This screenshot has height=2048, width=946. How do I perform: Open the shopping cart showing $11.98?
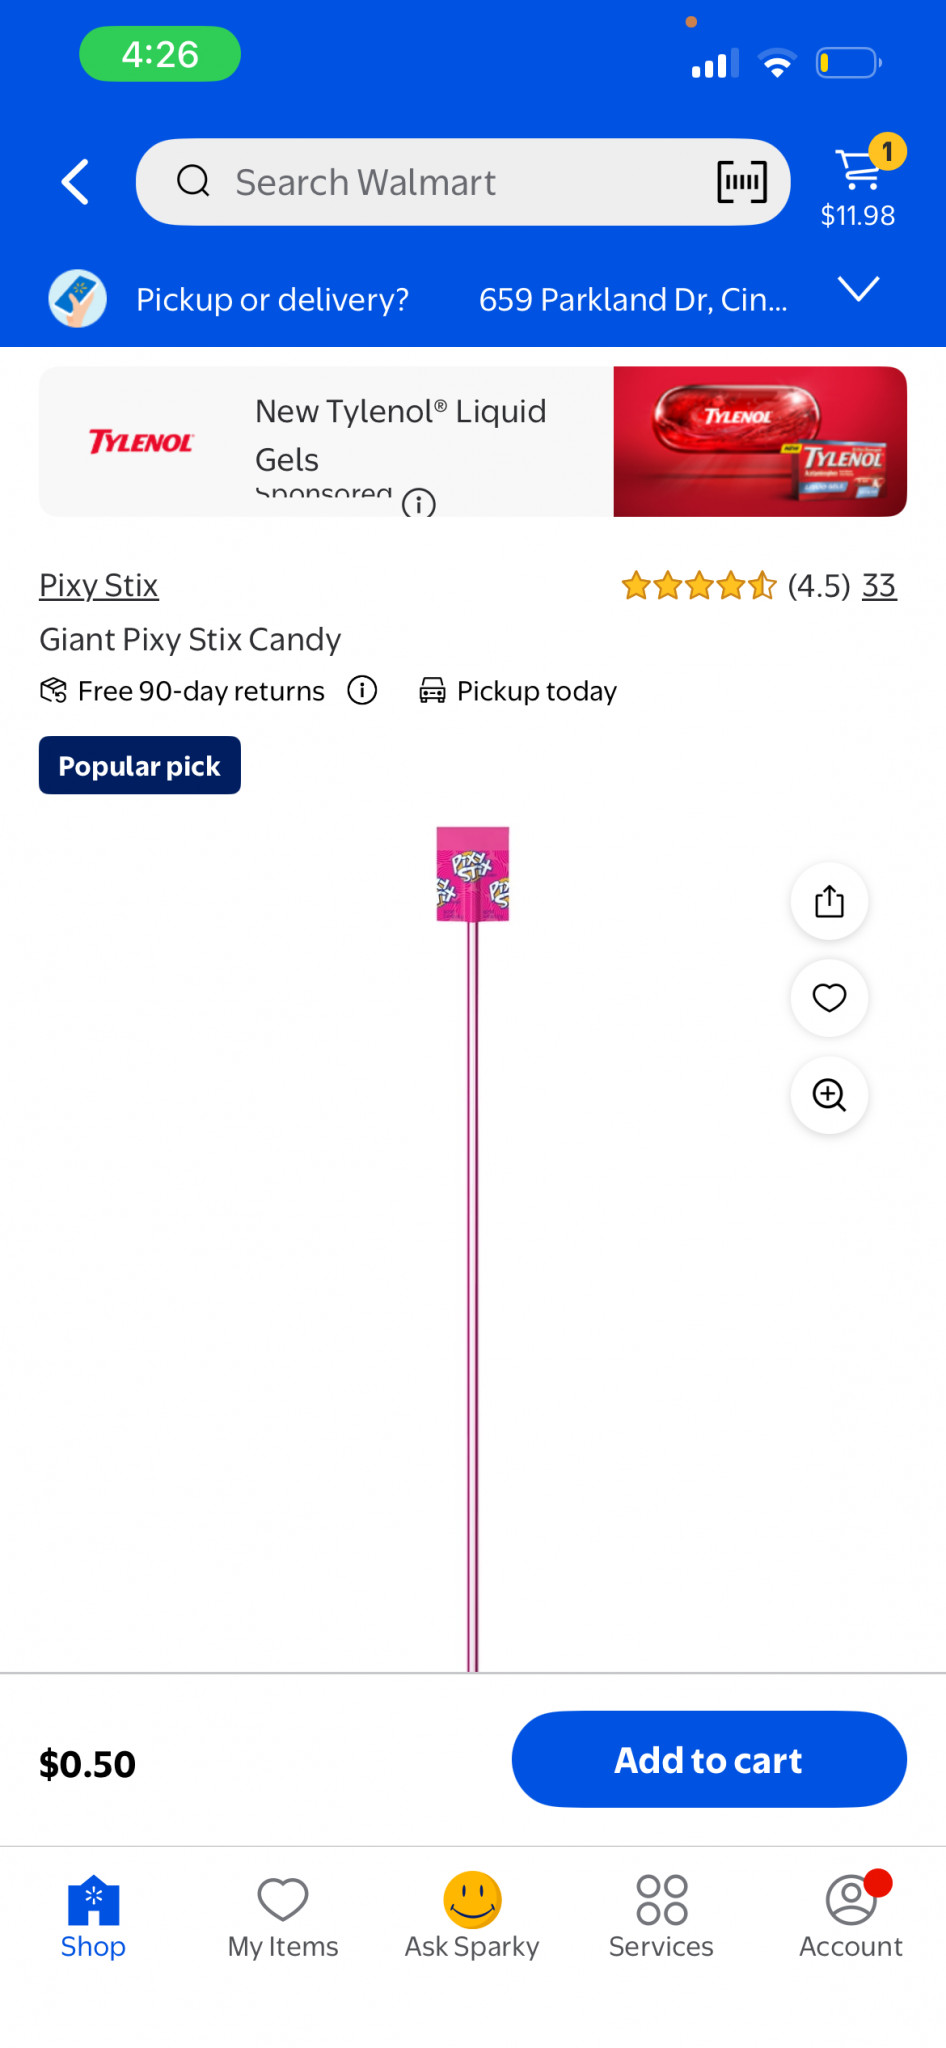(860, 182)
